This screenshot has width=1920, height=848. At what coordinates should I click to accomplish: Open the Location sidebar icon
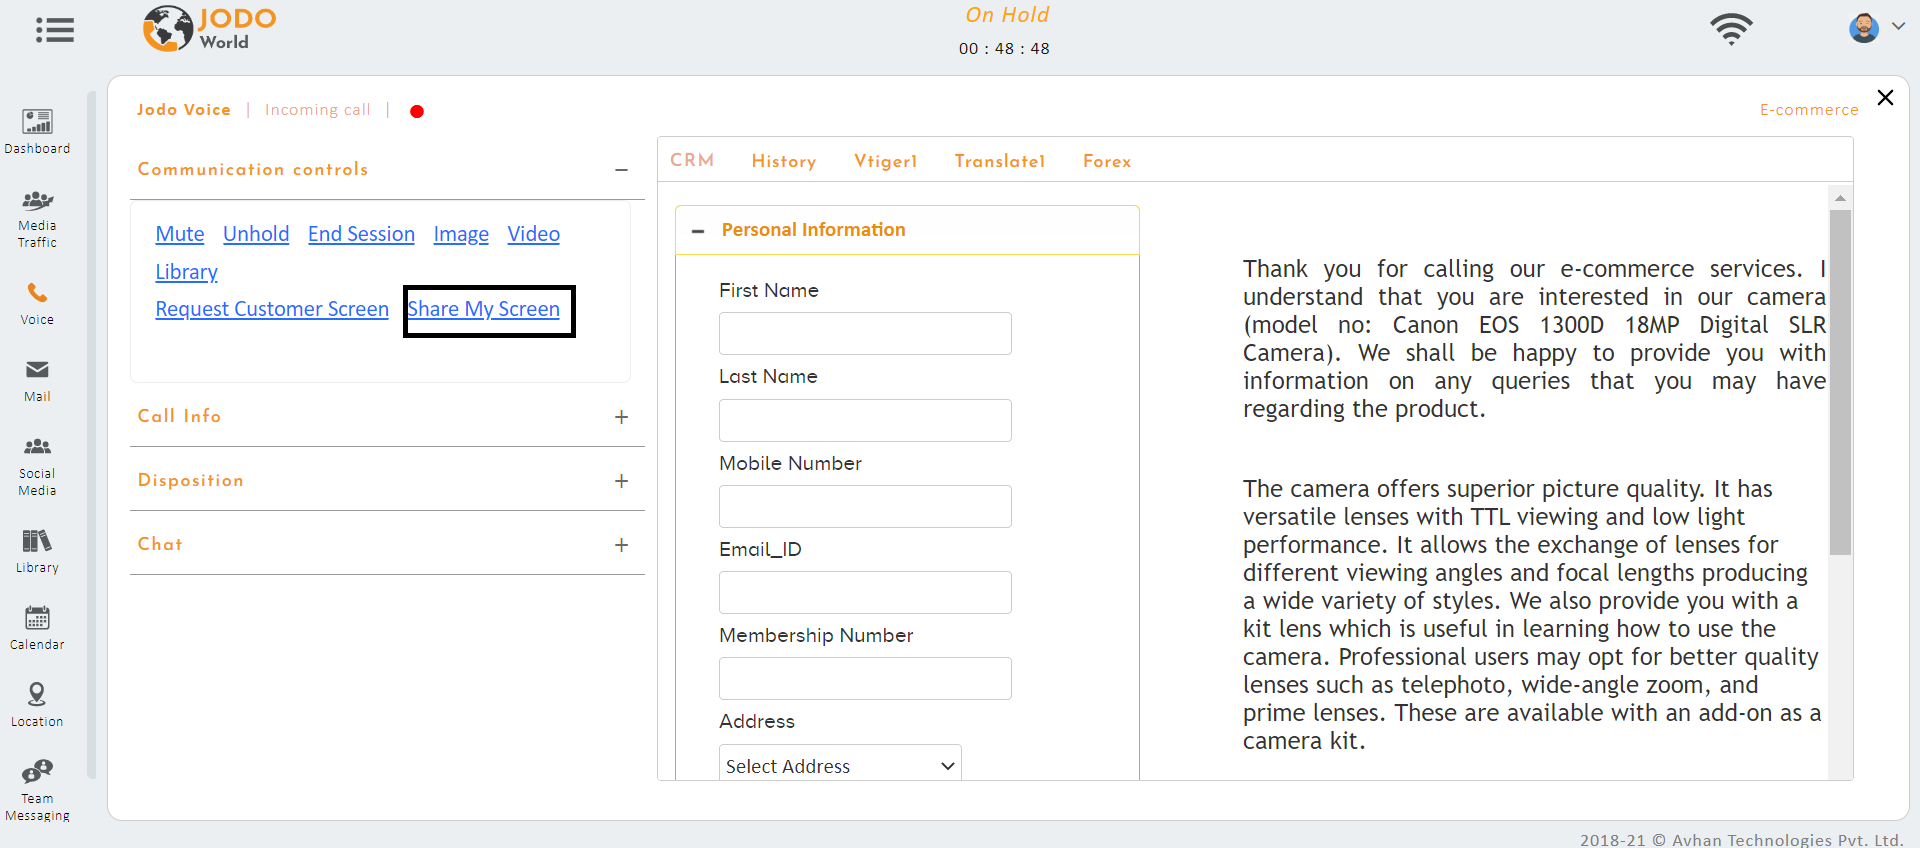[x=37, y=705]
